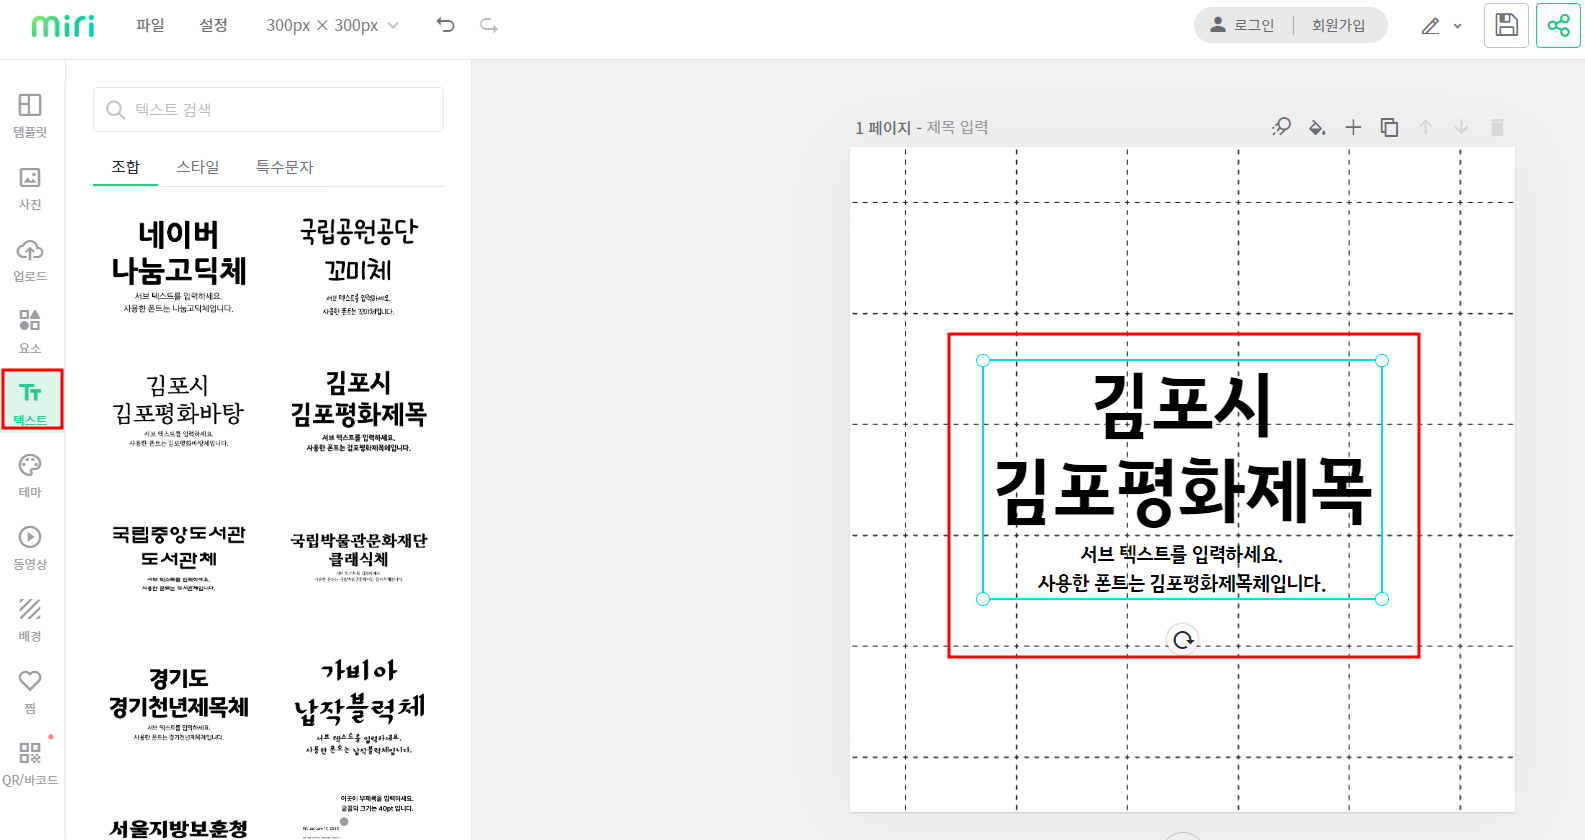Select the 김포시 김포평화제목 text combo

358,410
